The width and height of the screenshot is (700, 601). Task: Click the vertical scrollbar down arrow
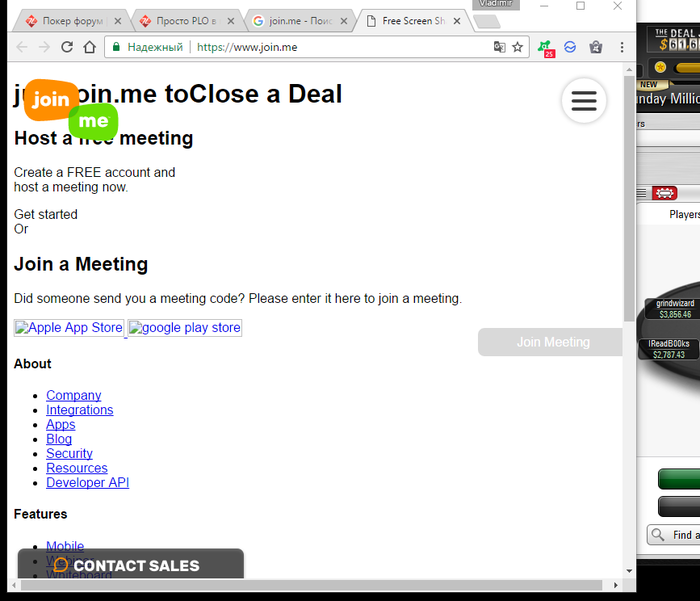pos(629,571)
